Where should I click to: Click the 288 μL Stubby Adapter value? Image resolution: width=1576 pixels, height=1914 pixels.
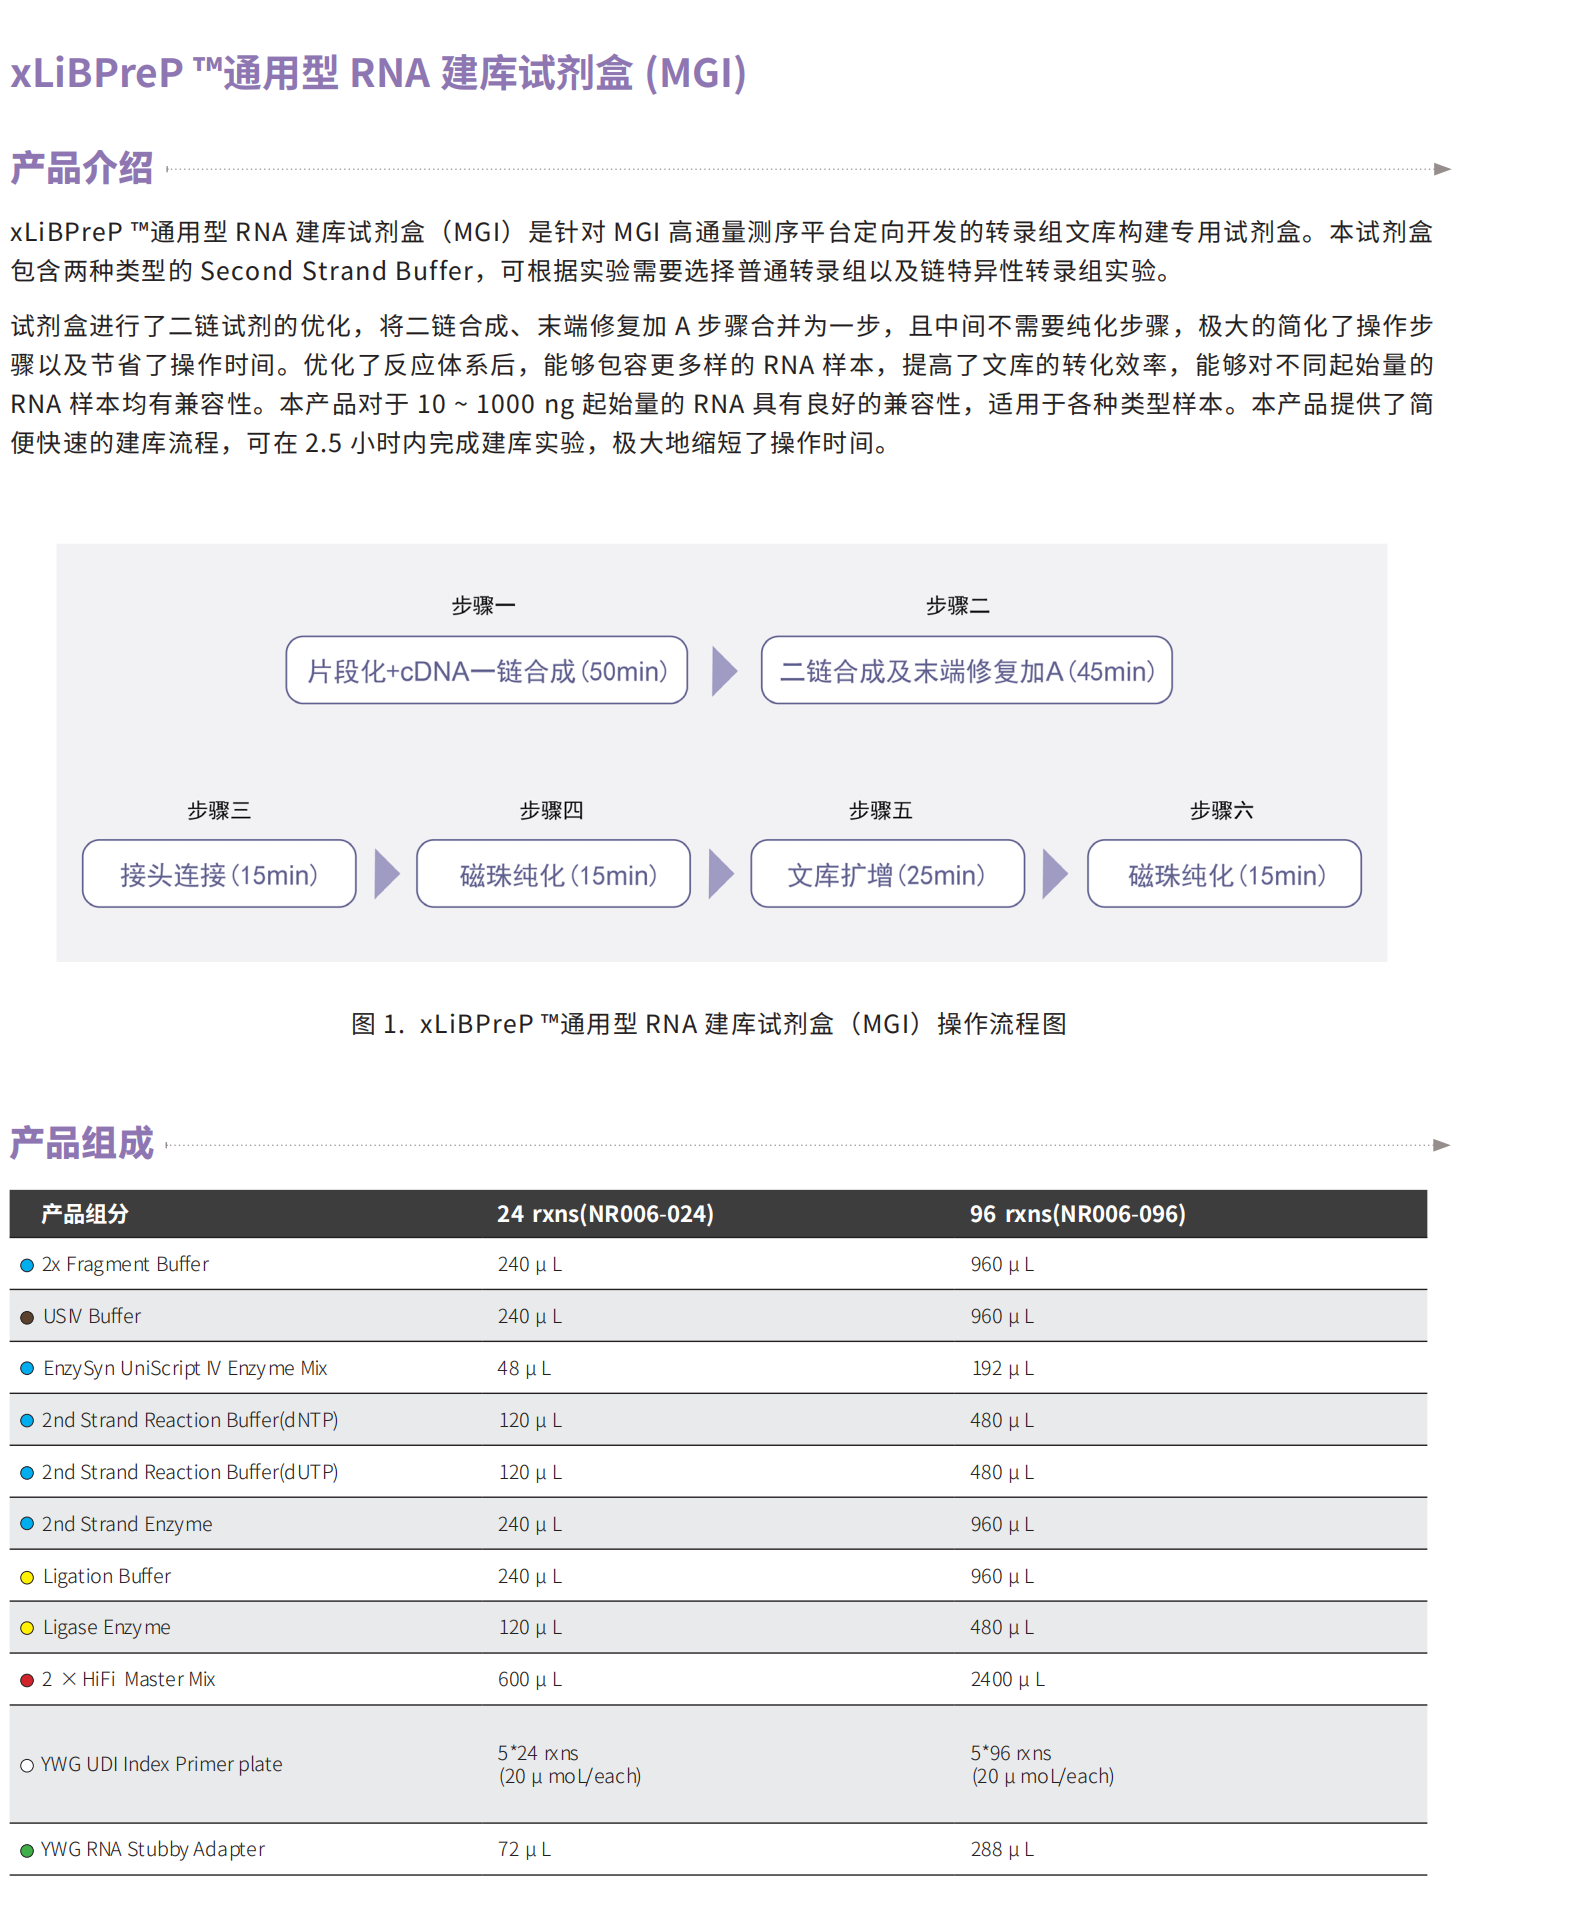tap(1002, 1850)
